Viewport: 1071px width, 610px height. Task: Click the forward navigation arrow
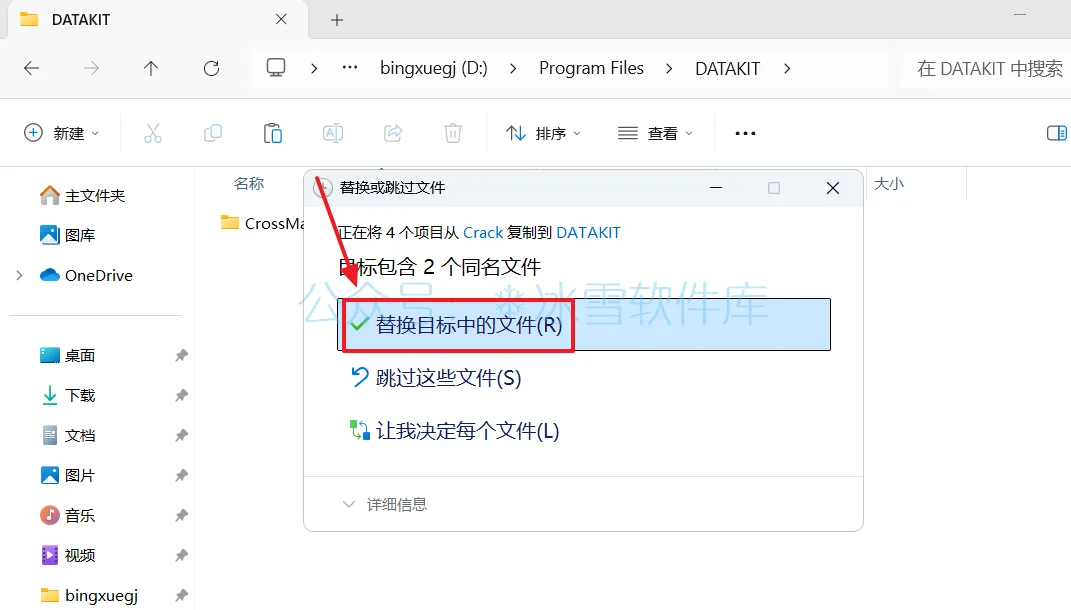[92, 68]
